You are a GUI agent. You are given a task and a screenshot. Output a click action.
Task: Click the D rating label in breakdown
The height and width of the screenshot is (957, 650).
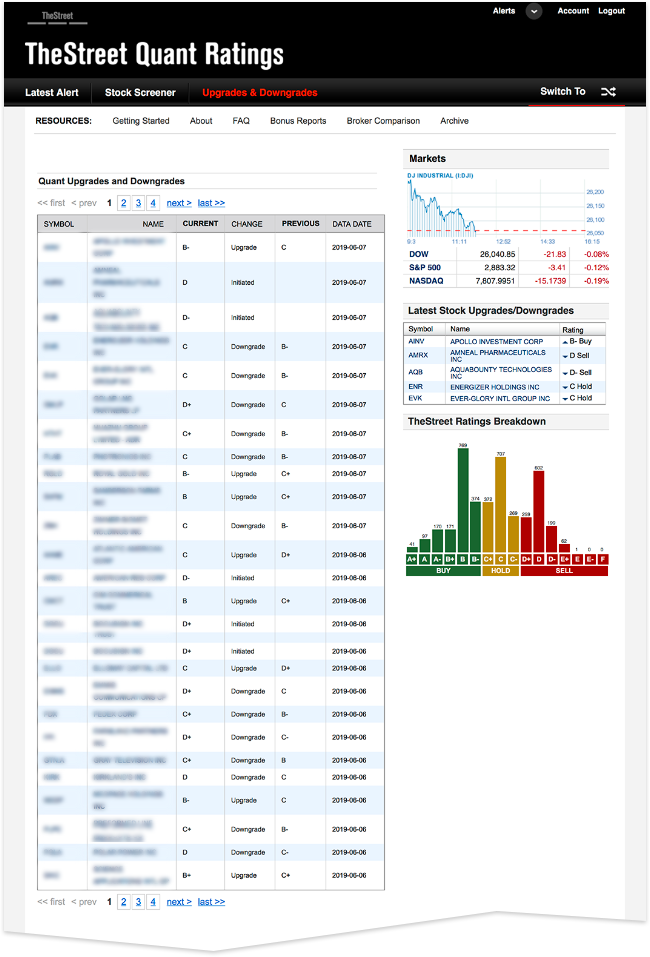click(540, 559)
